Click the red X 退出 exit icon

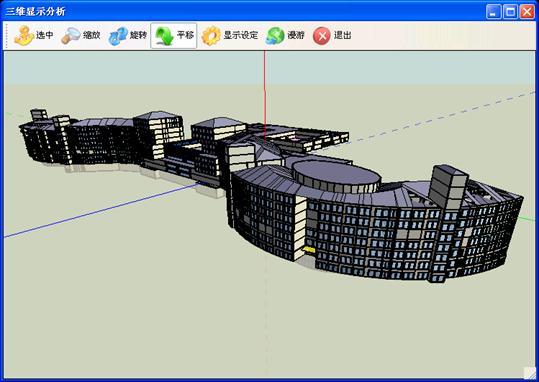(322, 36)
